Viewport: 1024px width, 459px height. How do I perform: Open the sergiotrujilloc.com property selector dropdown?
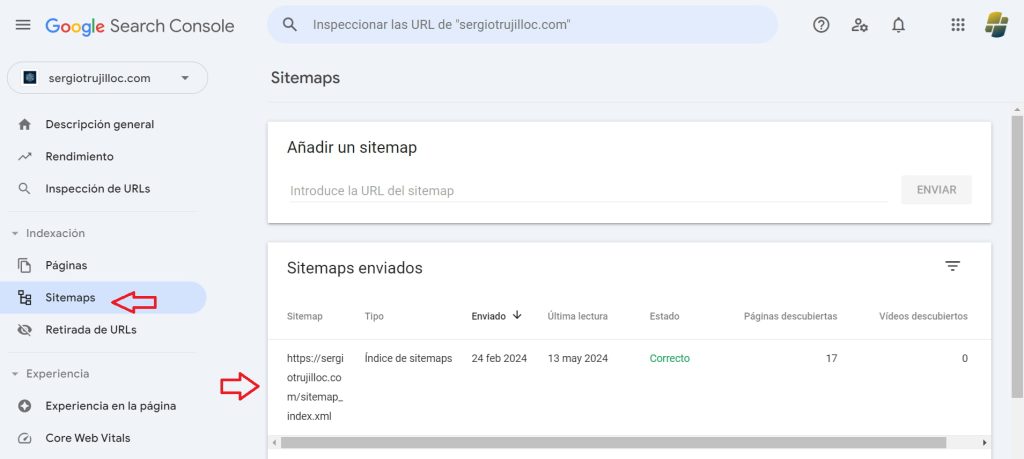[x=107, y=78]
